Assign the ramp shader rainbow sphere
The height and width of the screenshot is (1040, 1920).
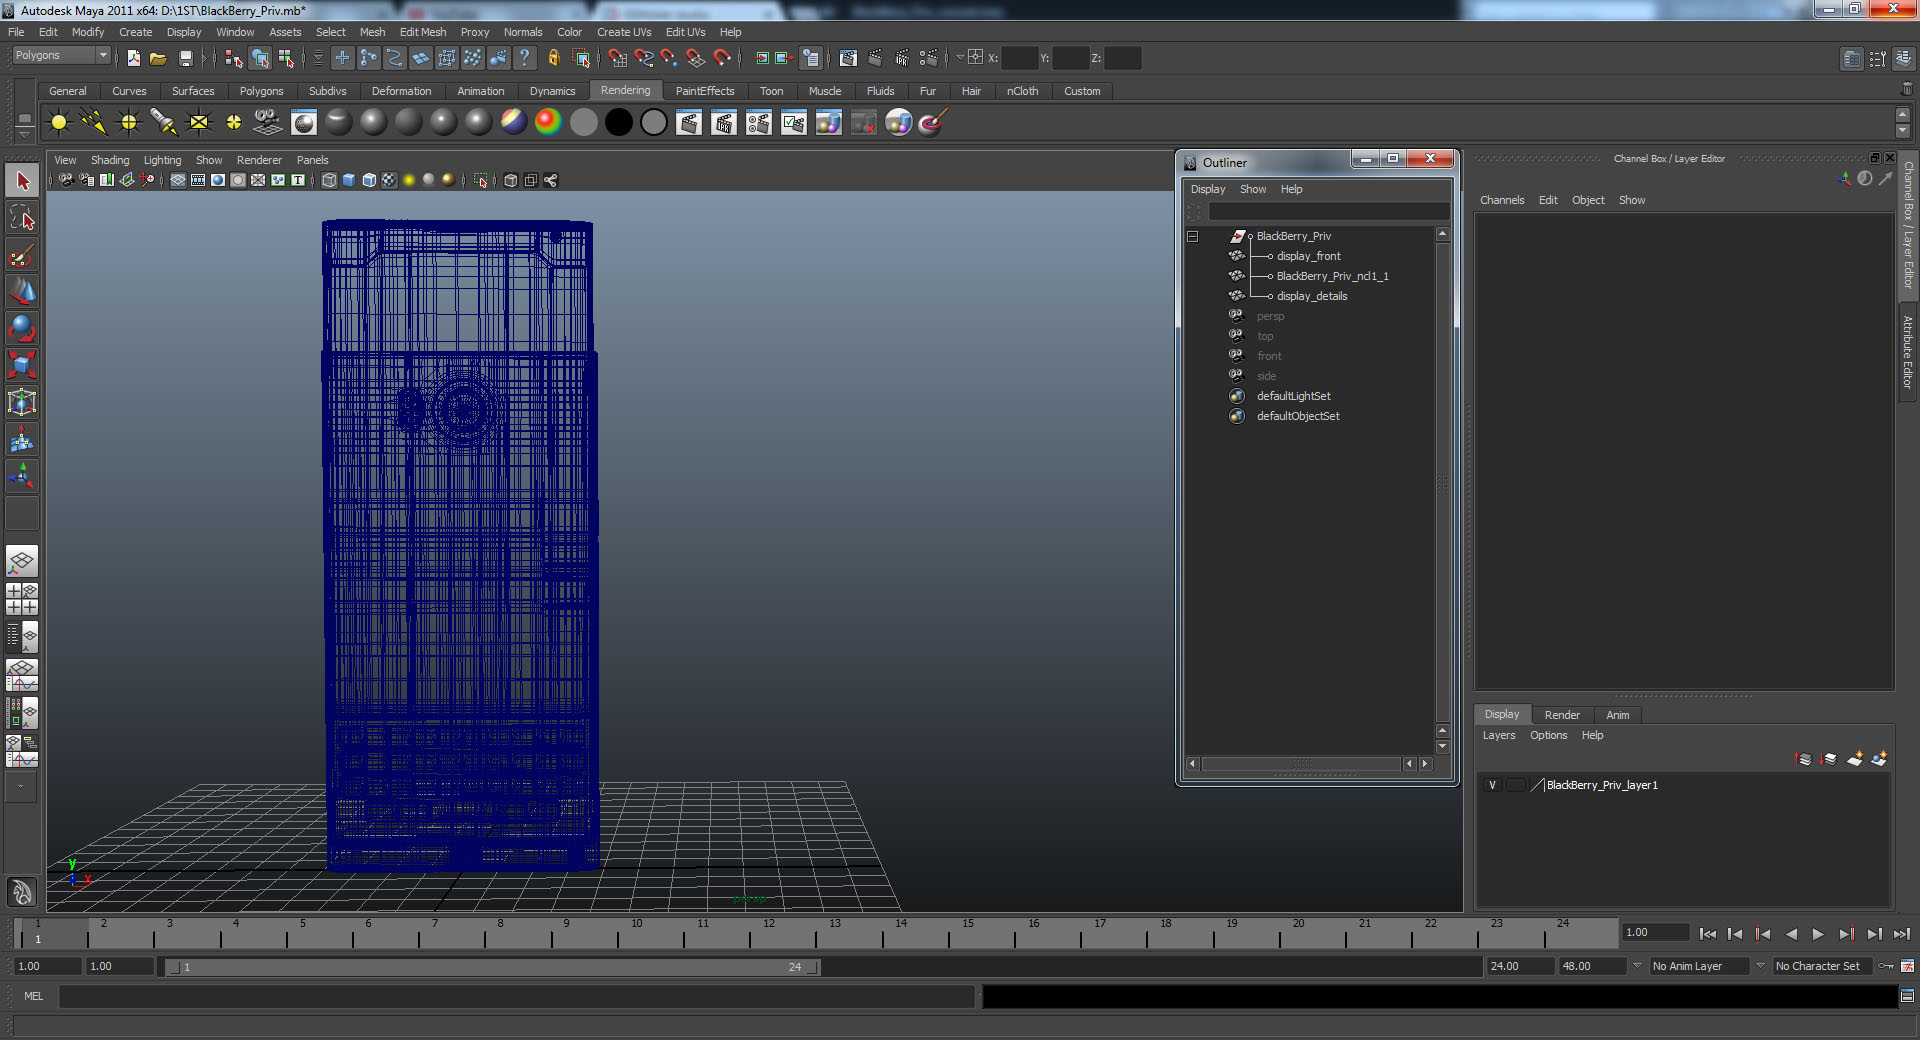[x=548, y=122]
